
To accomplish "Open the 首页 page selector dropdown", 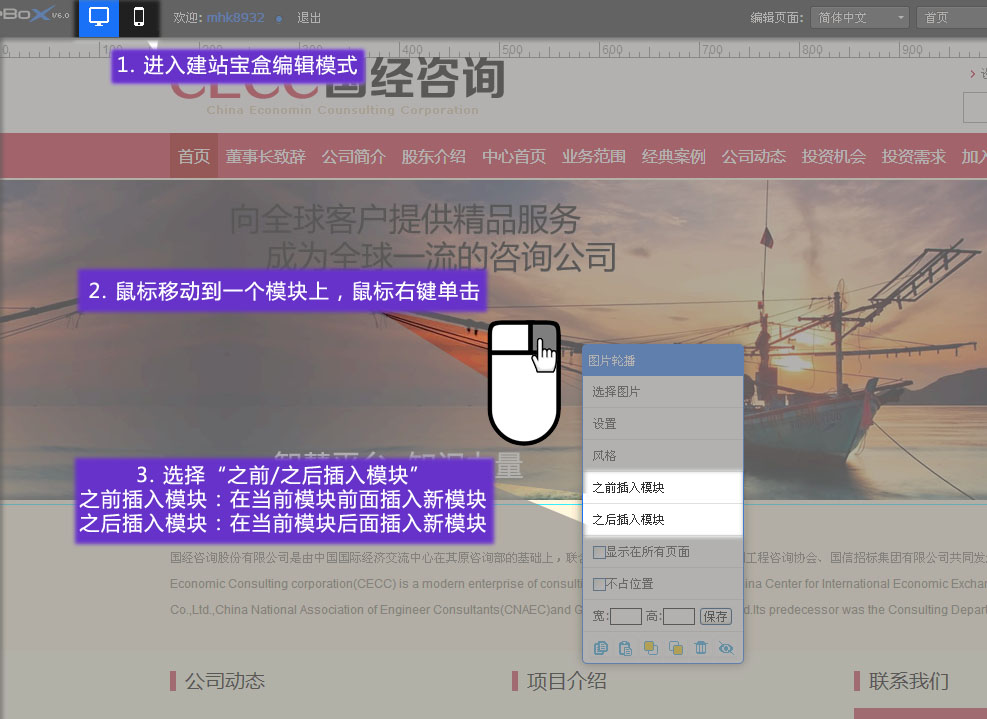I will click(x=950, y=18).
